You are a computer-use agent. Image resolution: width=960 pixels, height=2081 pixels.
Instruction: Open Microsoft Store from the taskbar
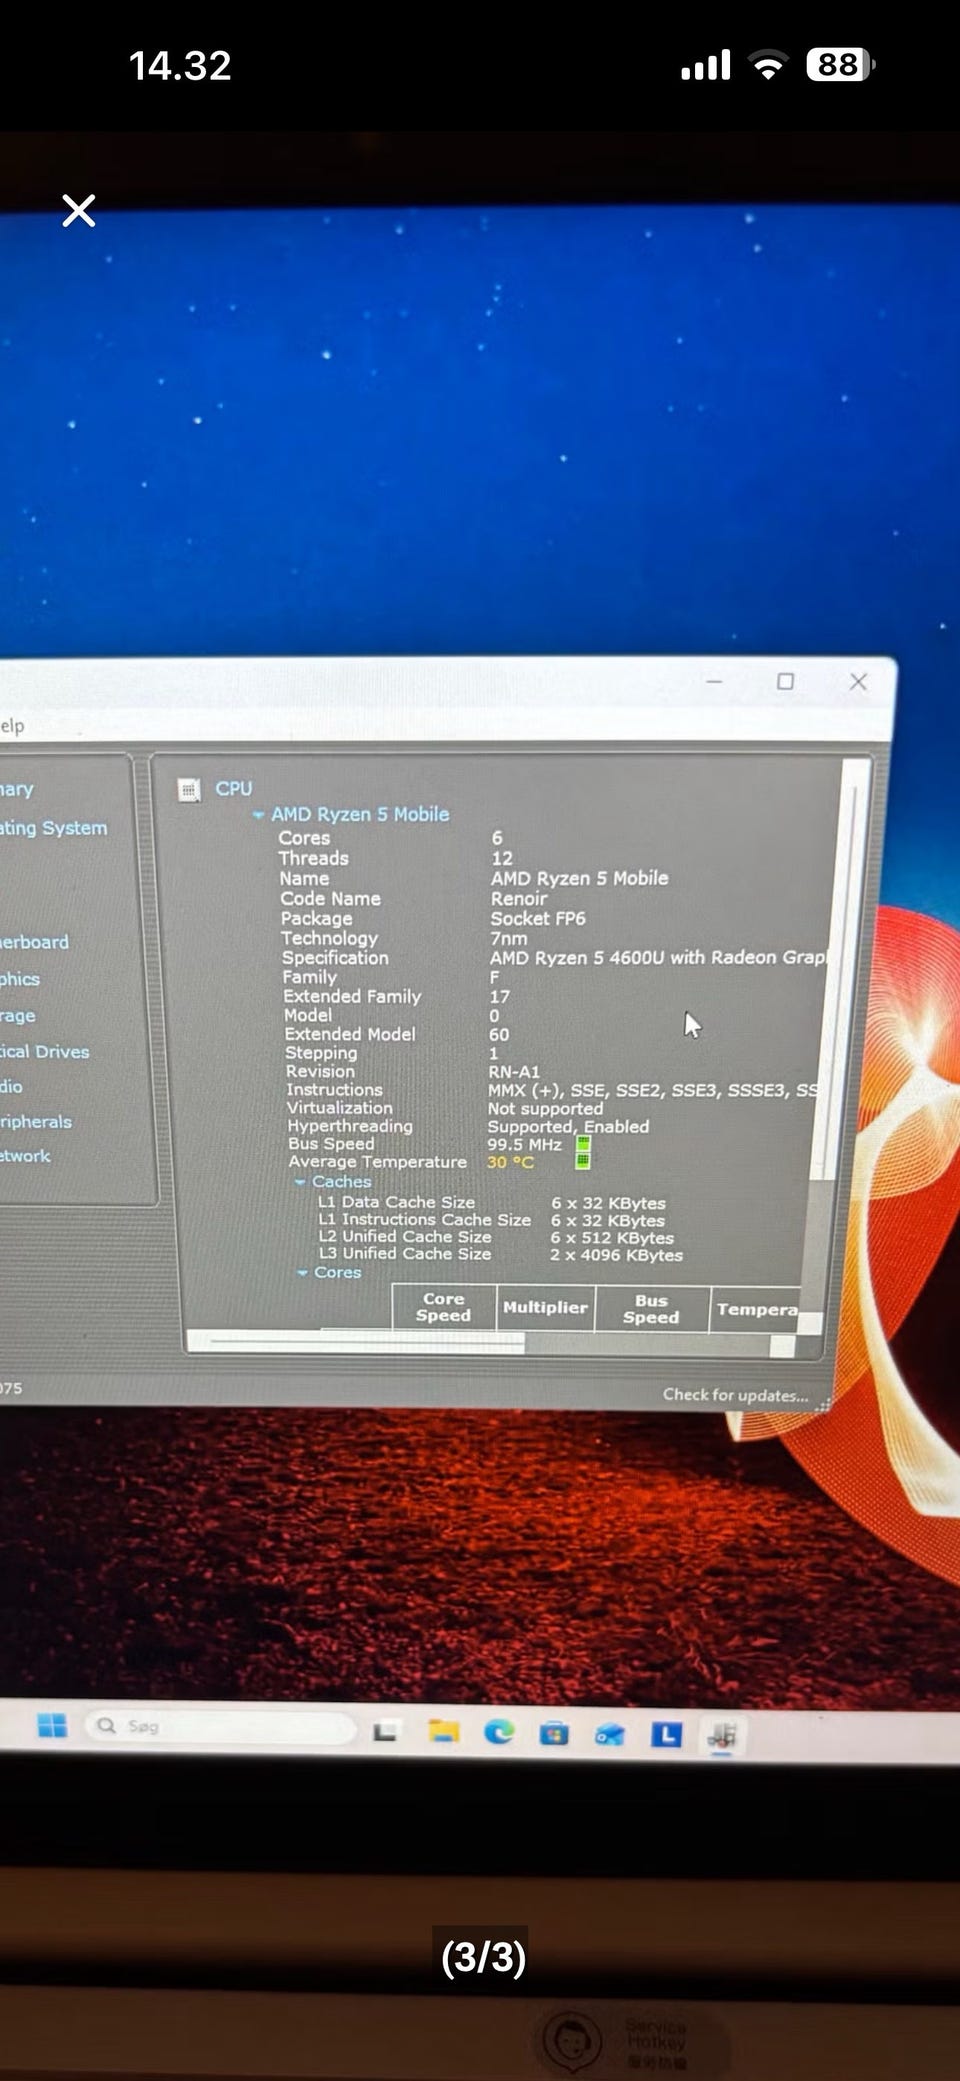click(554, 1734)
